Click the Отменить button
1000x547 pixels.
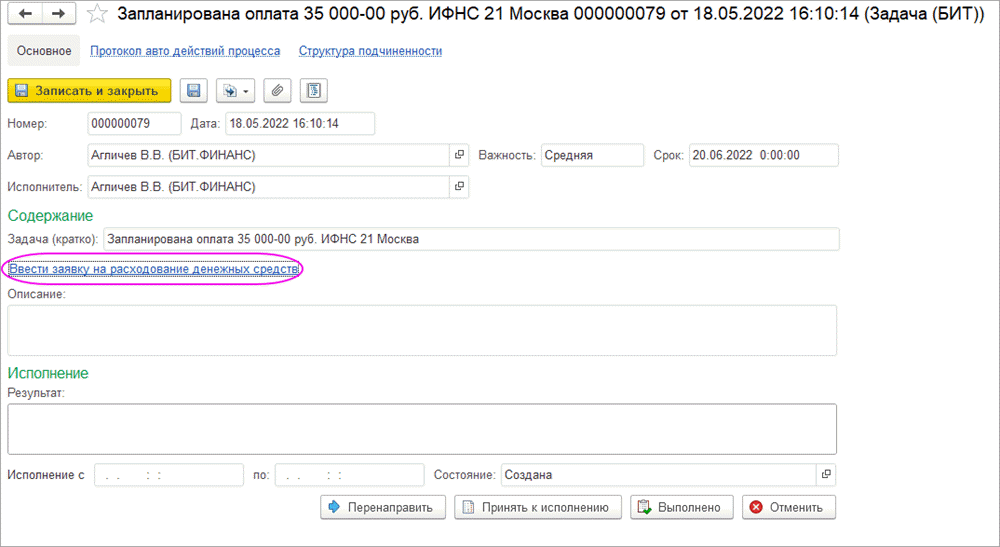click(788, 507)
